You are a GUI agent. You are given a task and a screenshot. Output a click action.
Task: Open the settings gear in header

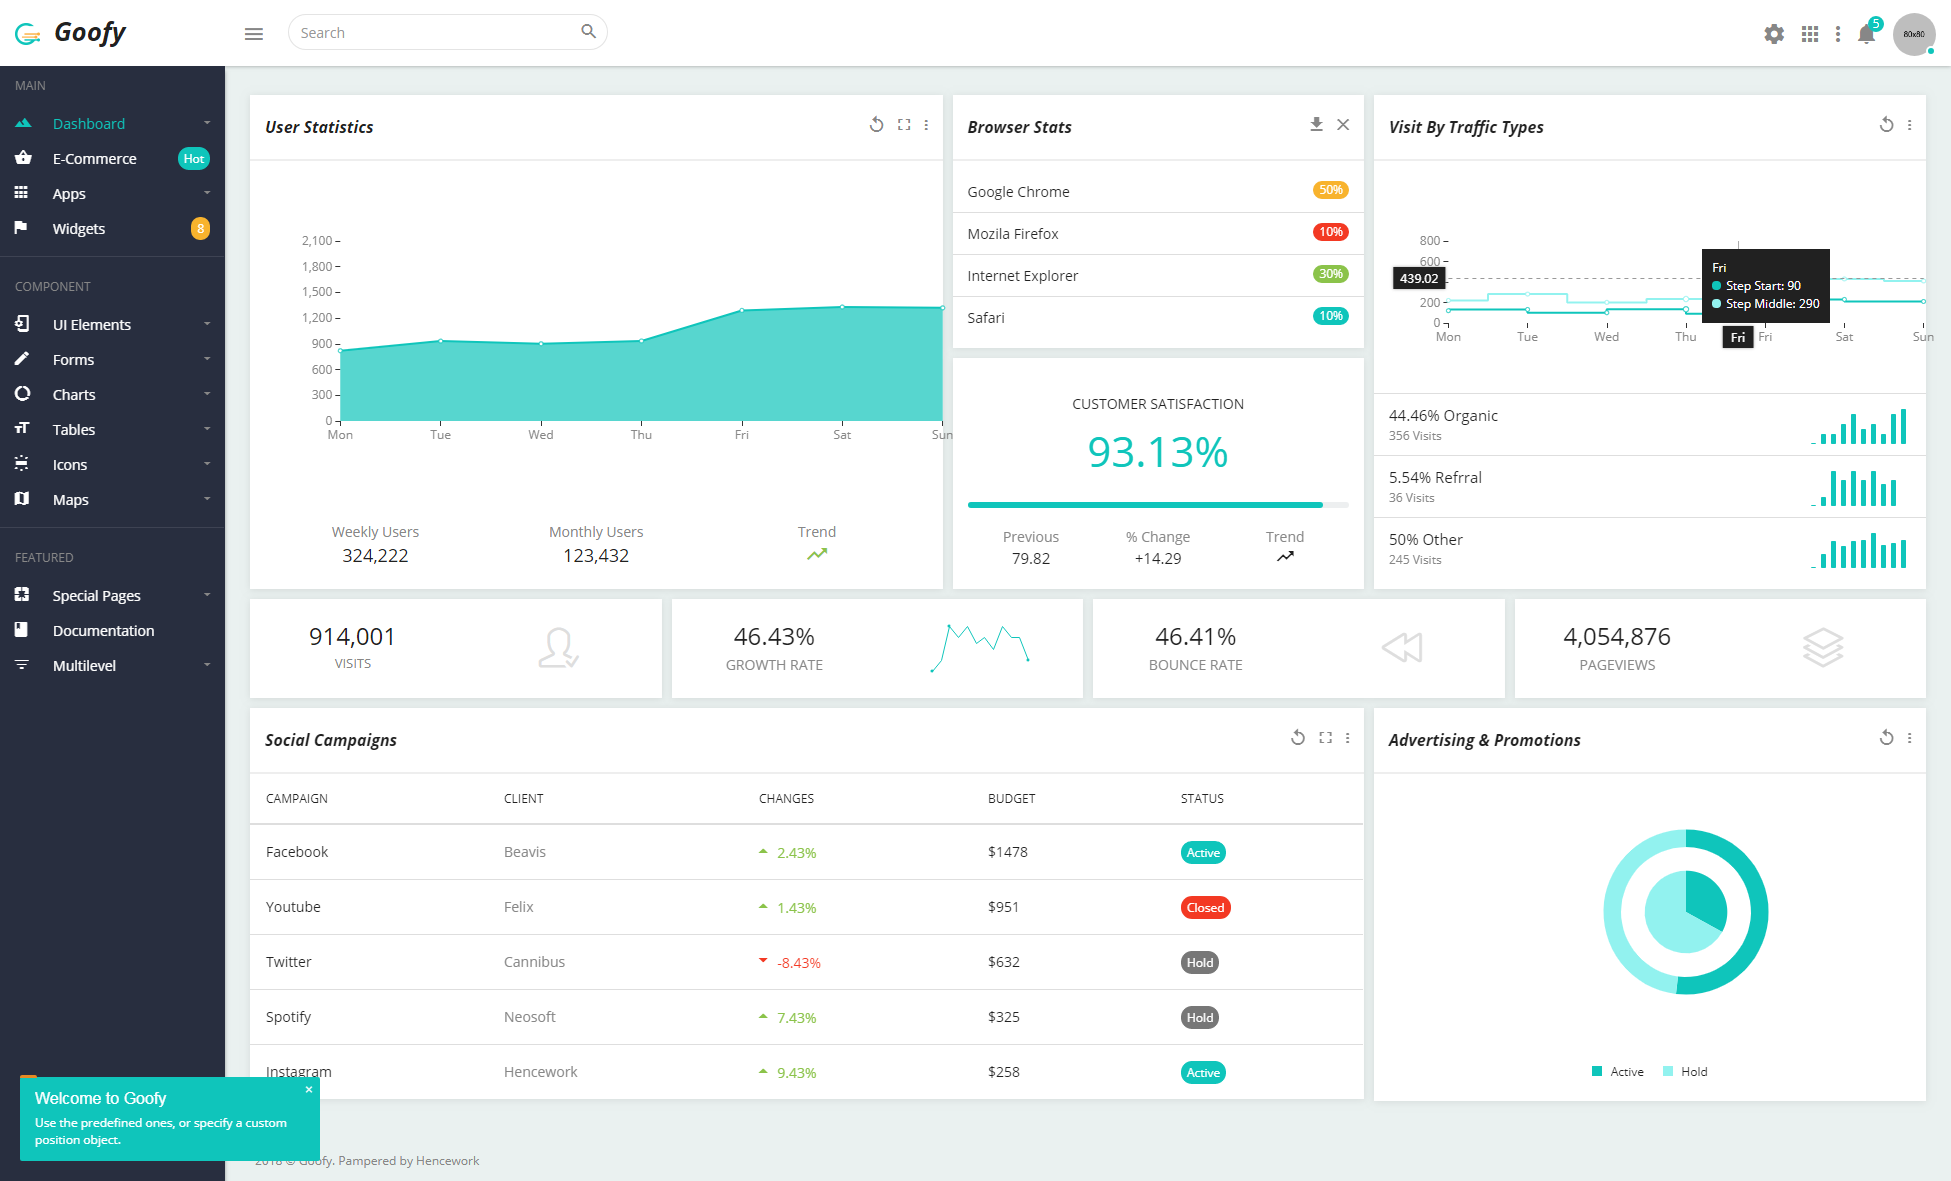coord(1774,34)
